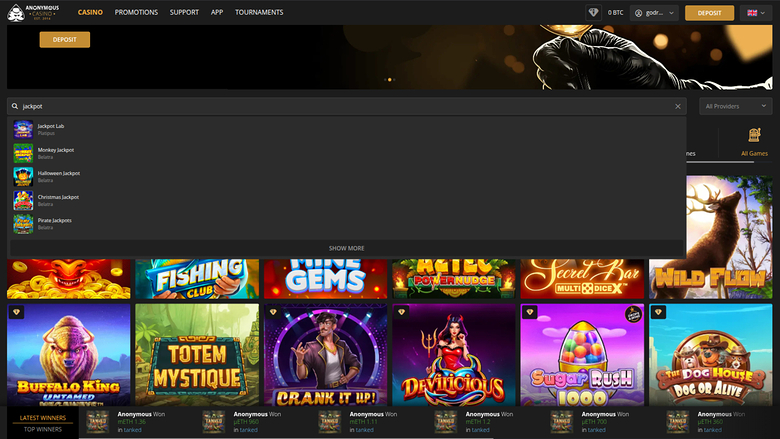Select the Monkey Jackpot result text

[56, 150]
